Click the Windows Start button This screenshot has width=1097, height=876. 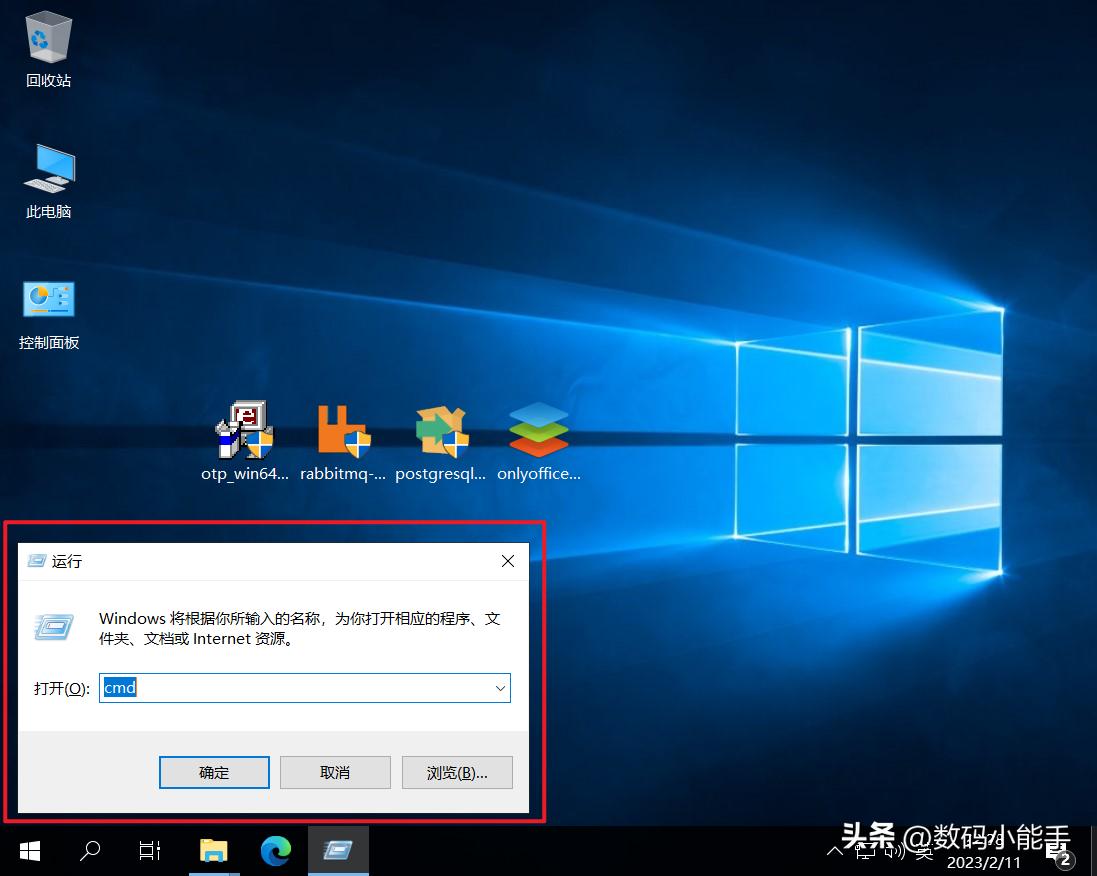tap(30, 851)
